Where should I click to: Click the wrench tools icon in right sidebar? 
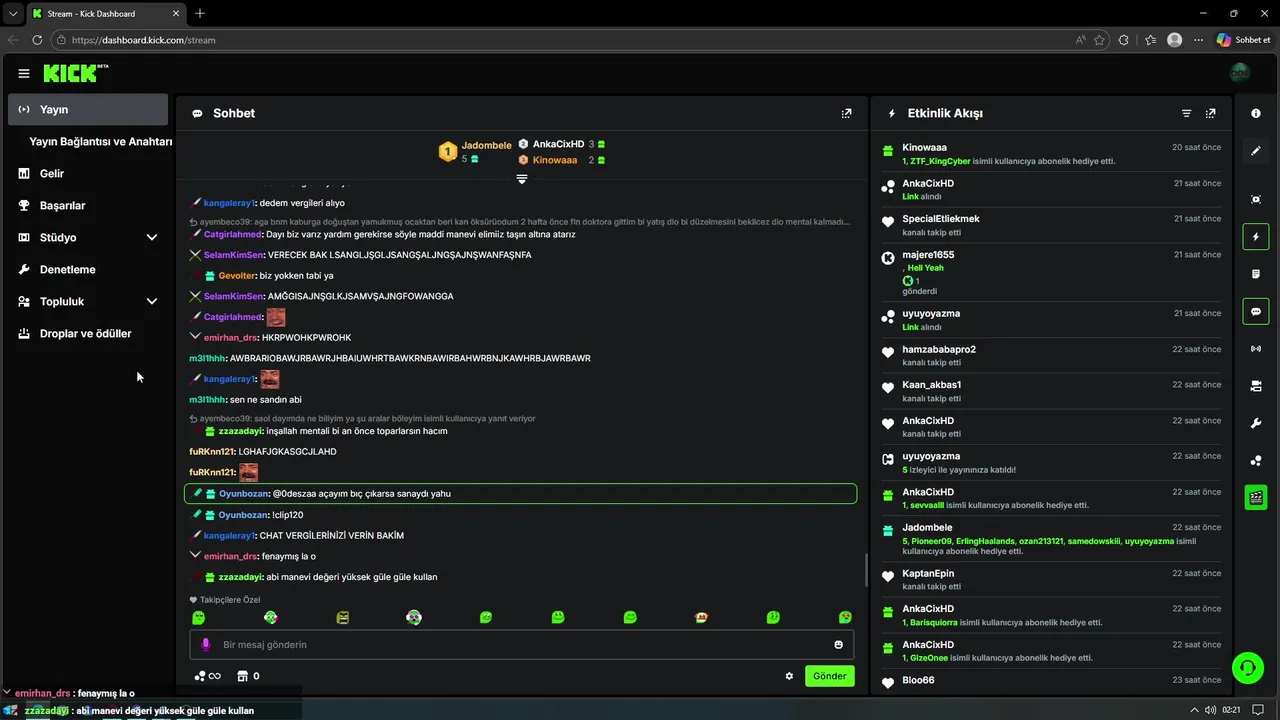(x=1256, y=423)
